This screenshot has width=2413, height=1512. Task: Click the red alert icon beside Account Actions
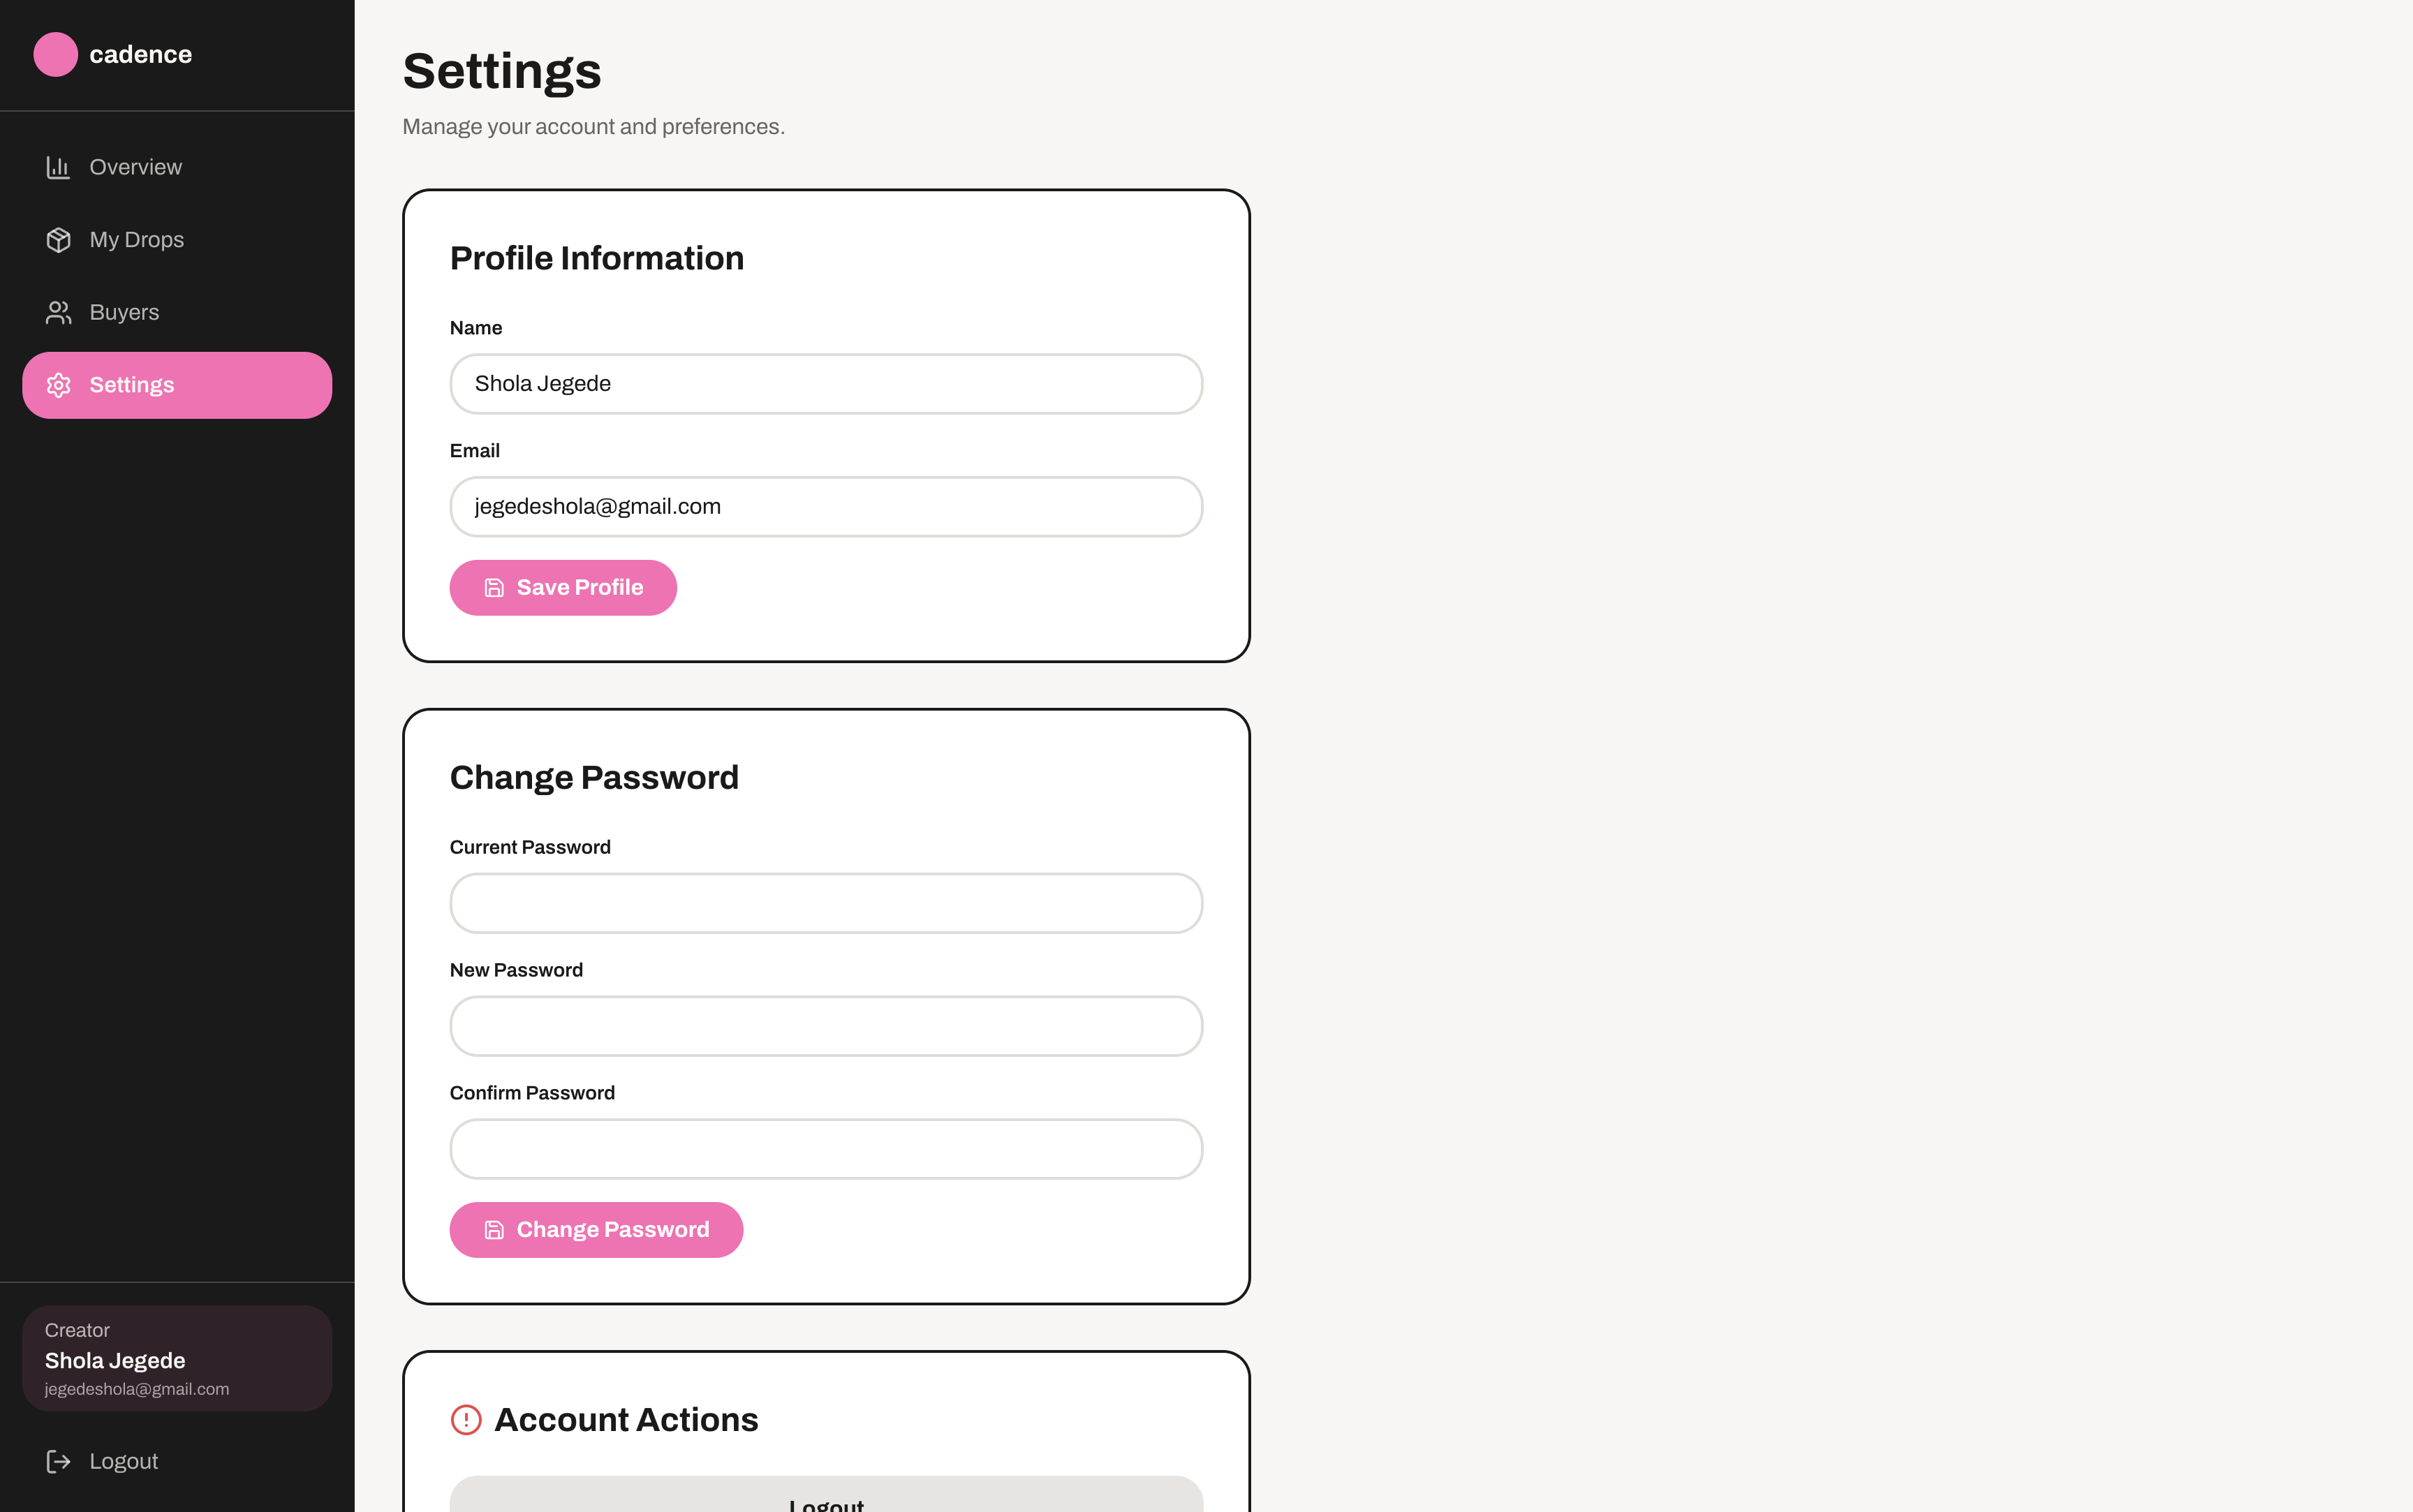tap(466, 1420)
